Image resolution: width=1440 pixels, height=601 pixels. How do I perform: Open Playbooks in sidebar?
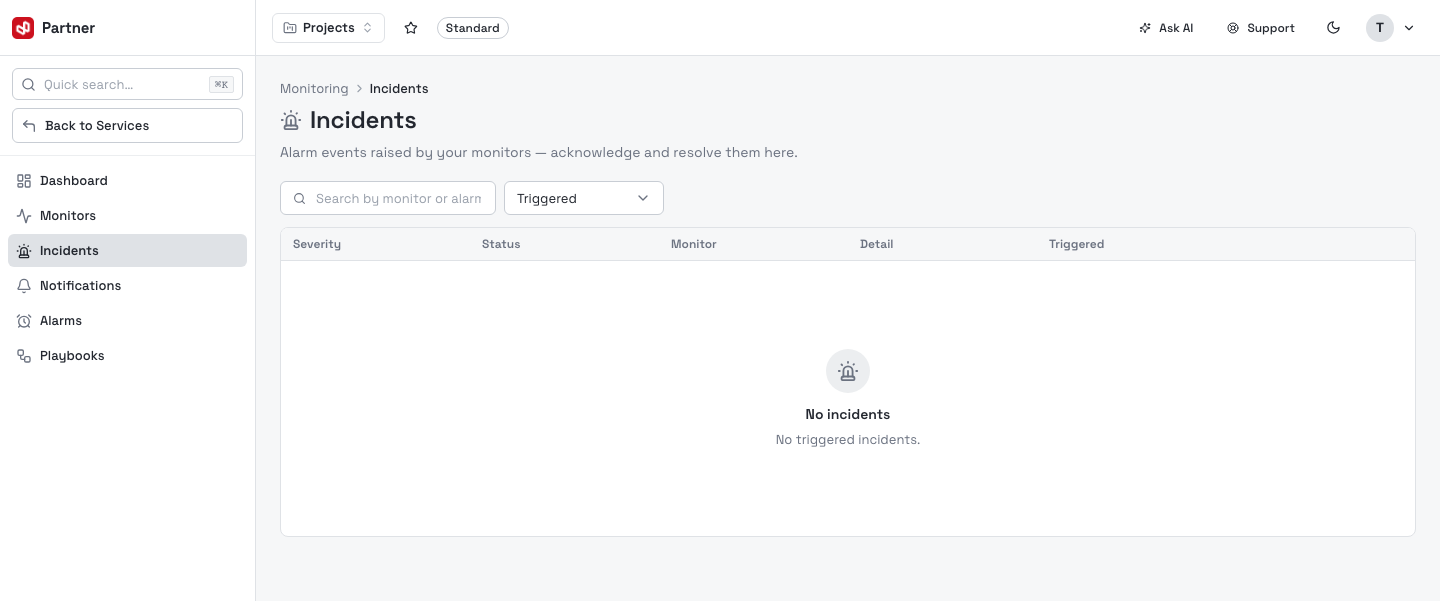coord(127,356)
